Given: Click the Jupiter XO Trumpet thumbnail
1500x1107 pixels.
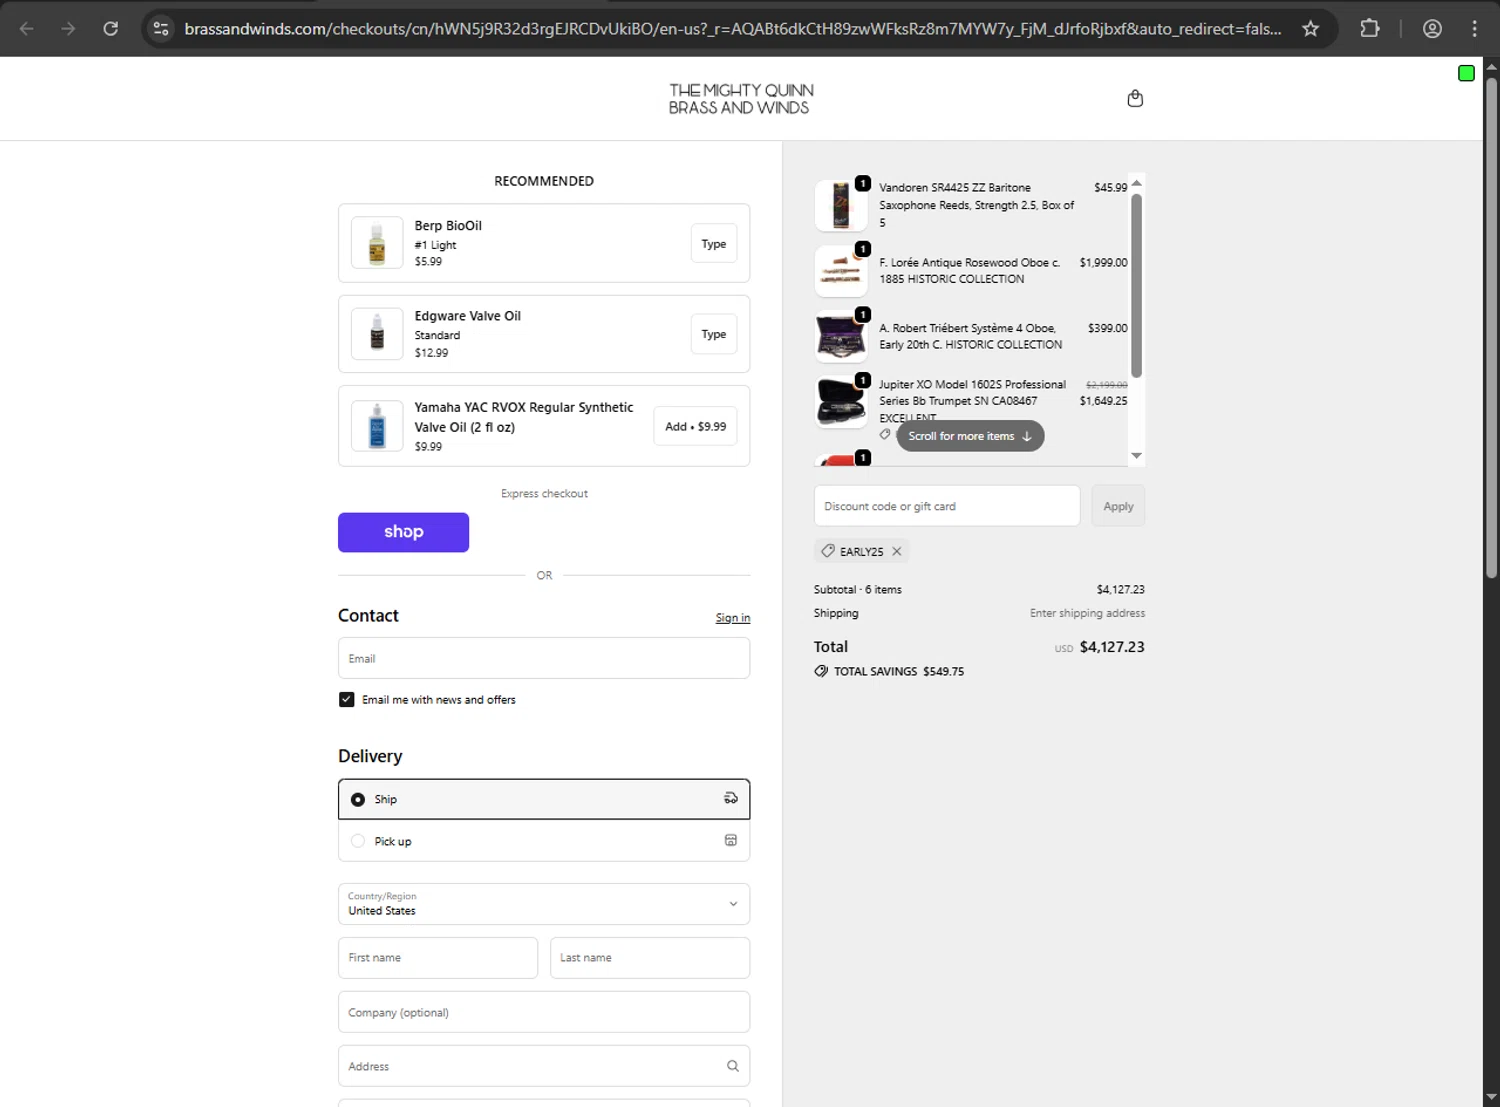Looking at the screenshot, I should 841,401.
